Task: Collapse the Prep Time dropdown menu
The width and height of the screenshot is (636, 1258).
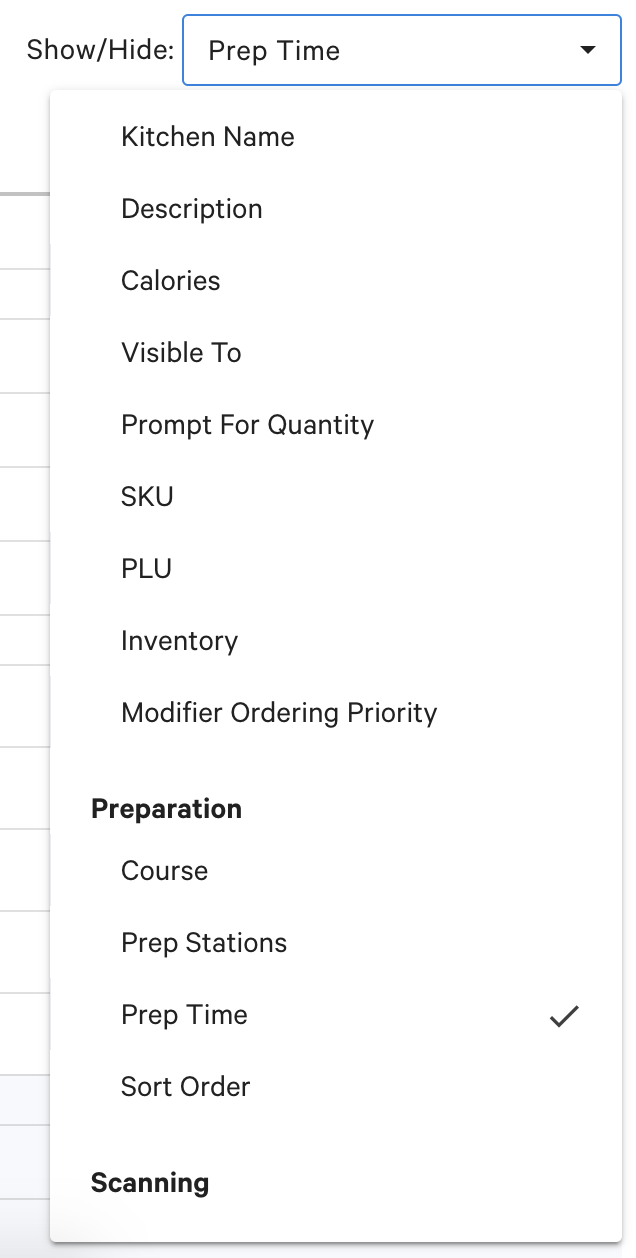Action: coord(400,50)
